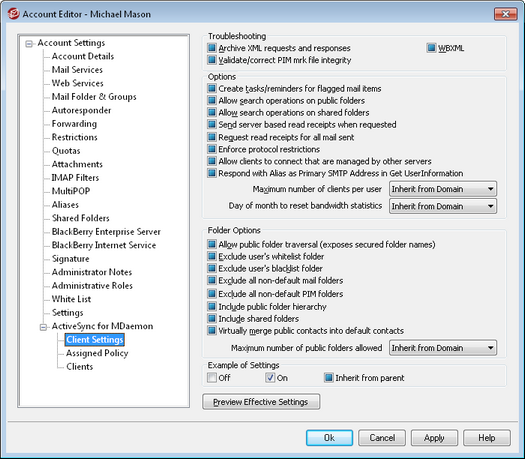
Task: Open Day of month to reset bandwidth dropdown
Action: click(x=443, y=206)
